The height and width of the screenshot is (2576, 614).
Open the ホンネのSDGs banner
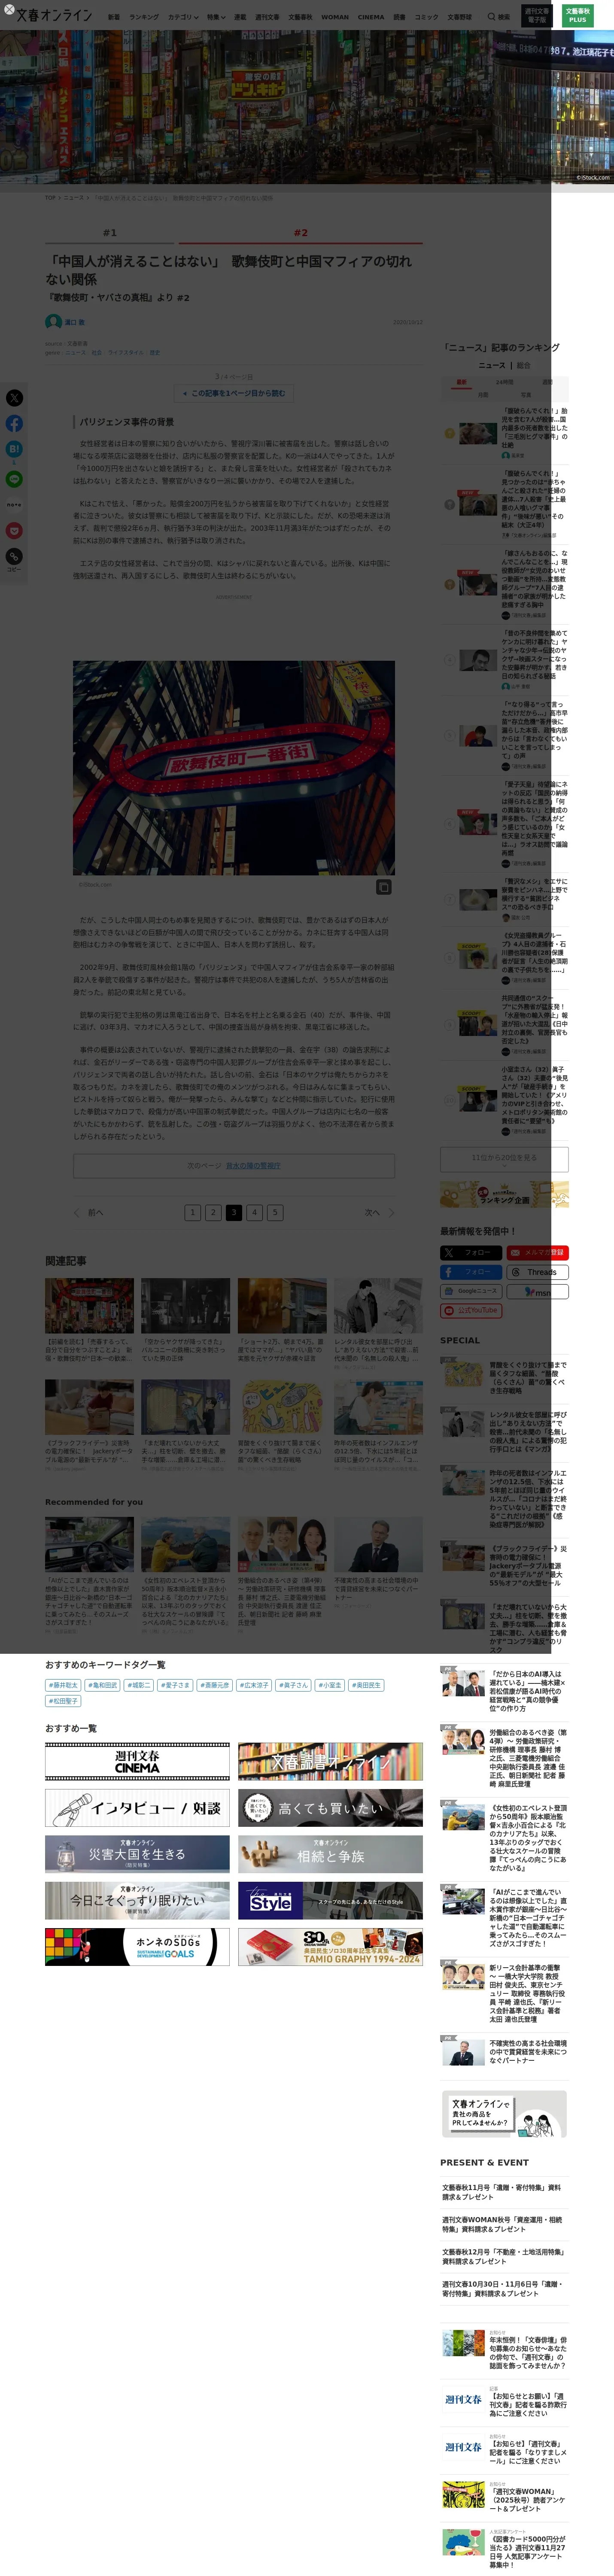click(137, 1946)
